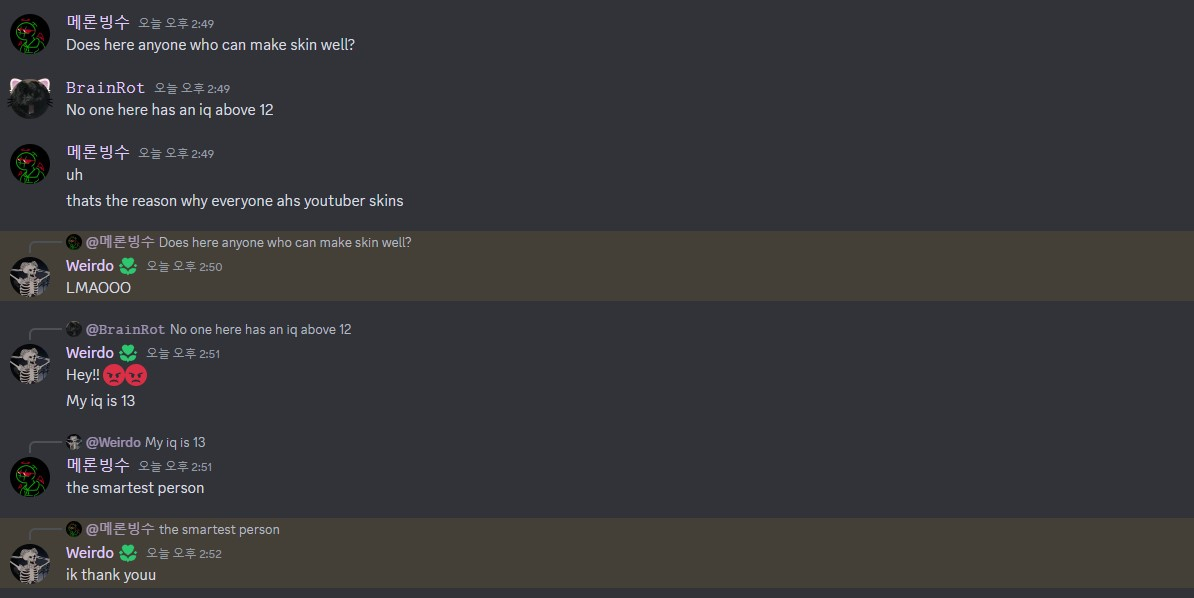The height and width of the screenshot is (598, 1194).
Task: Open reply preview "Does here anyone who can make skin well?"
Action: [285, 242]
